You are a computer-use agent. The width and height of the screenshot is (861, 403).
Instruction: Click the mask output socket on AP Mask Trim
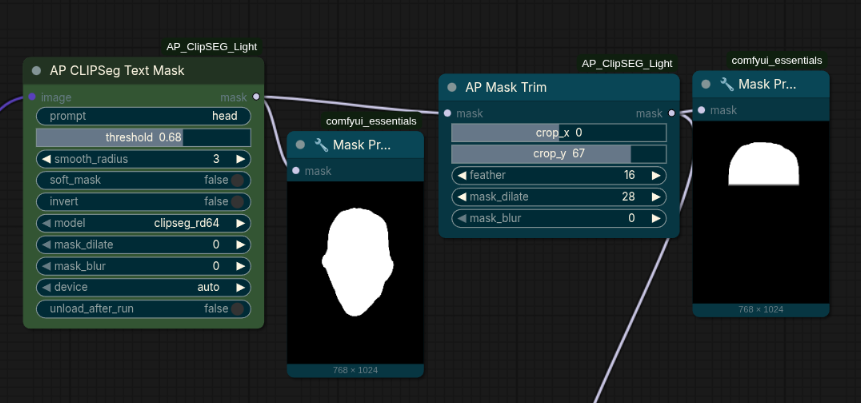671,113
